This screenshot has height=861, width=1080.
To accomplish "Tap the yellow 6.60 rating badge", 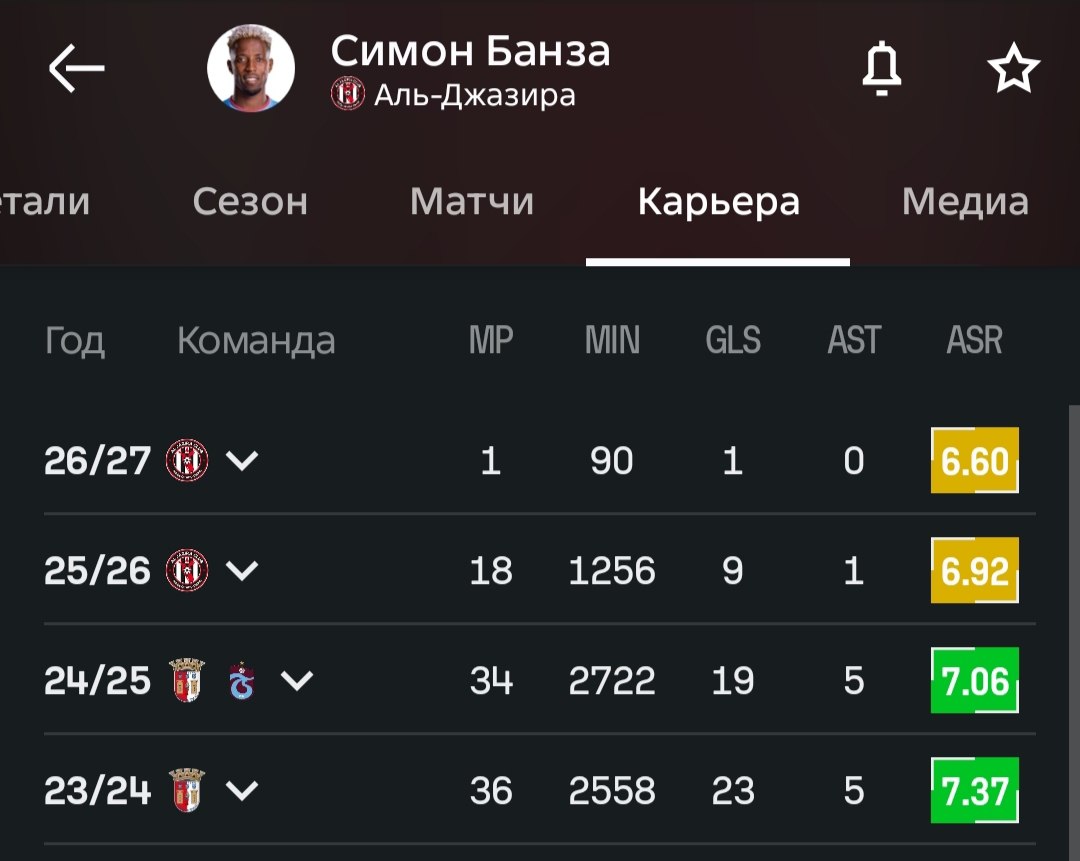I will click(975, 460).
